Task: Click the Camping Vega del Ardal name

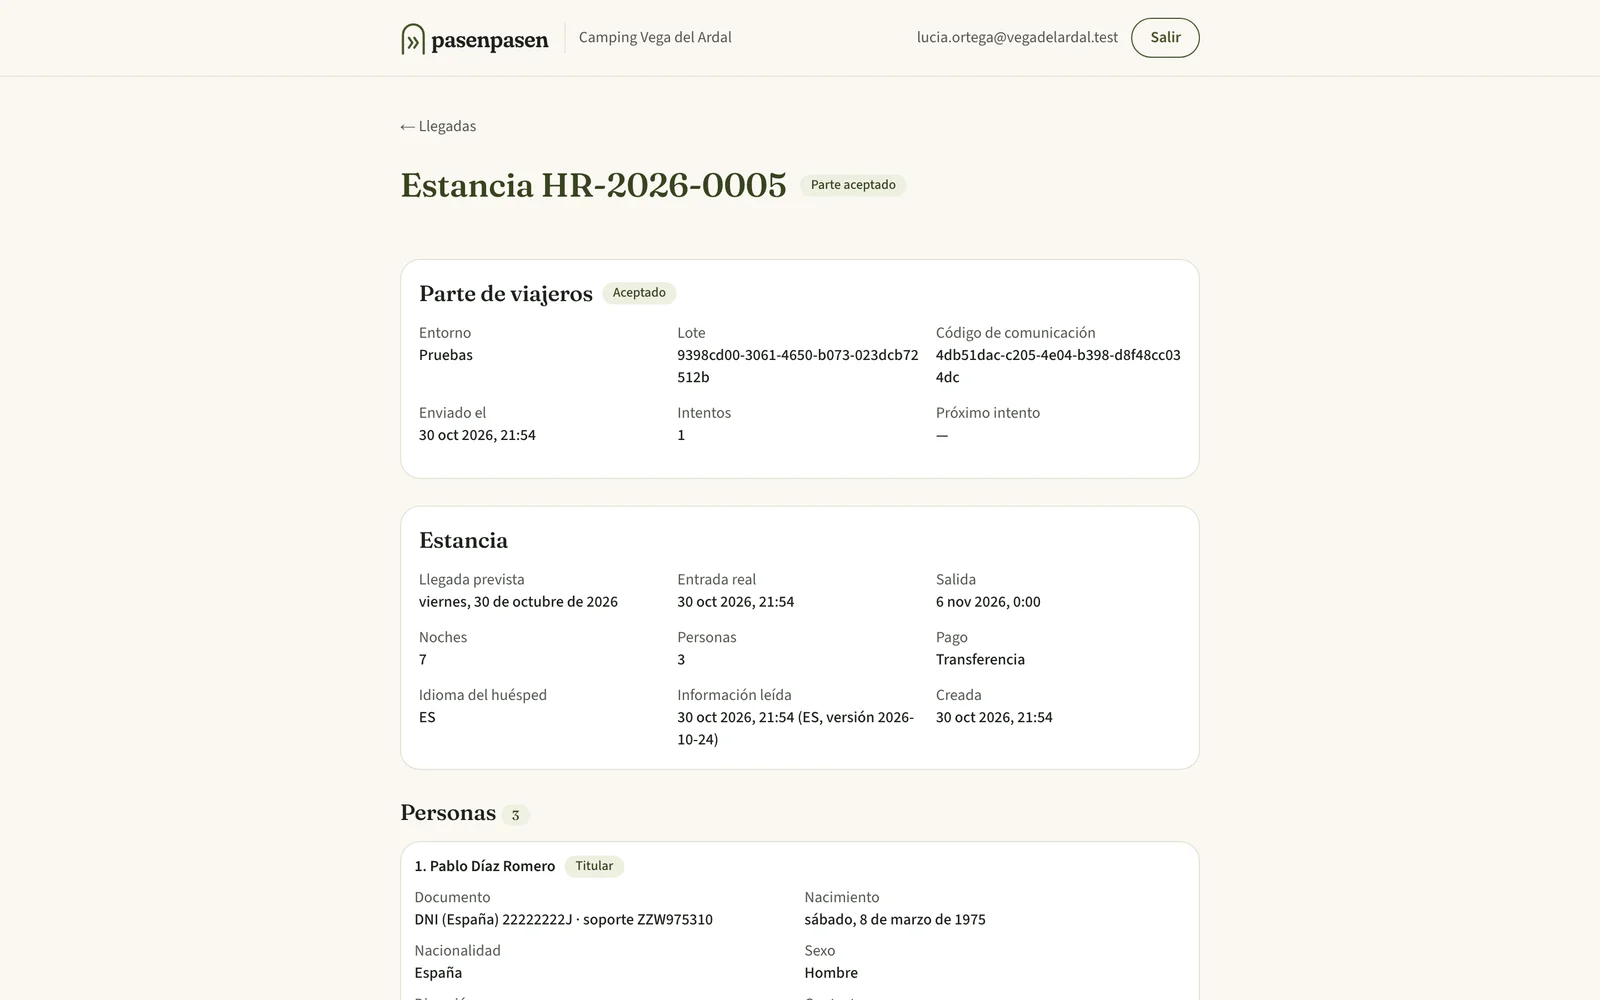Action: (655, 37)
